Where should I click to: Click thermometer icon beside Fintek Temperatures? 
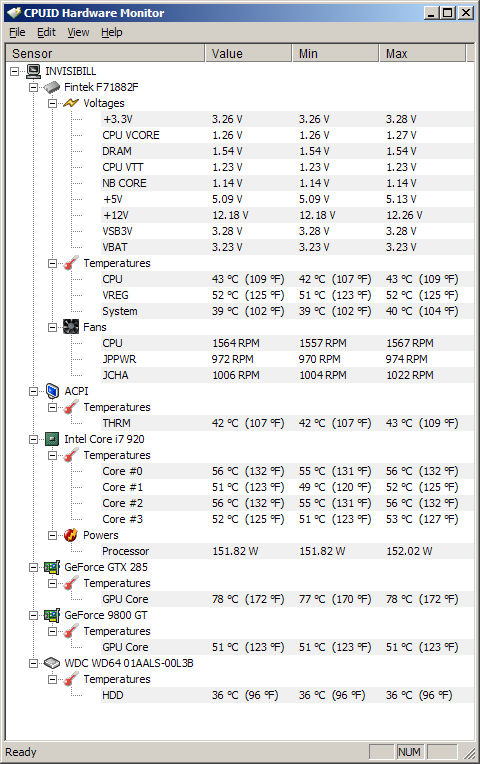[71, 263]
